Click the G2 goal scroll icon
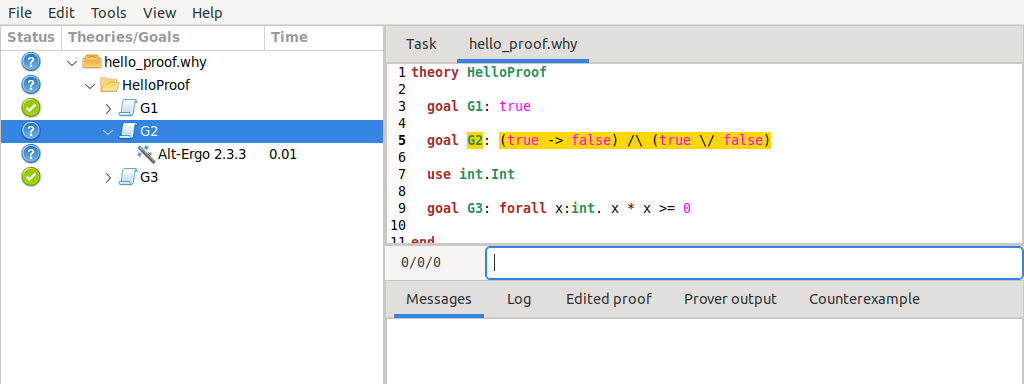 127,131
